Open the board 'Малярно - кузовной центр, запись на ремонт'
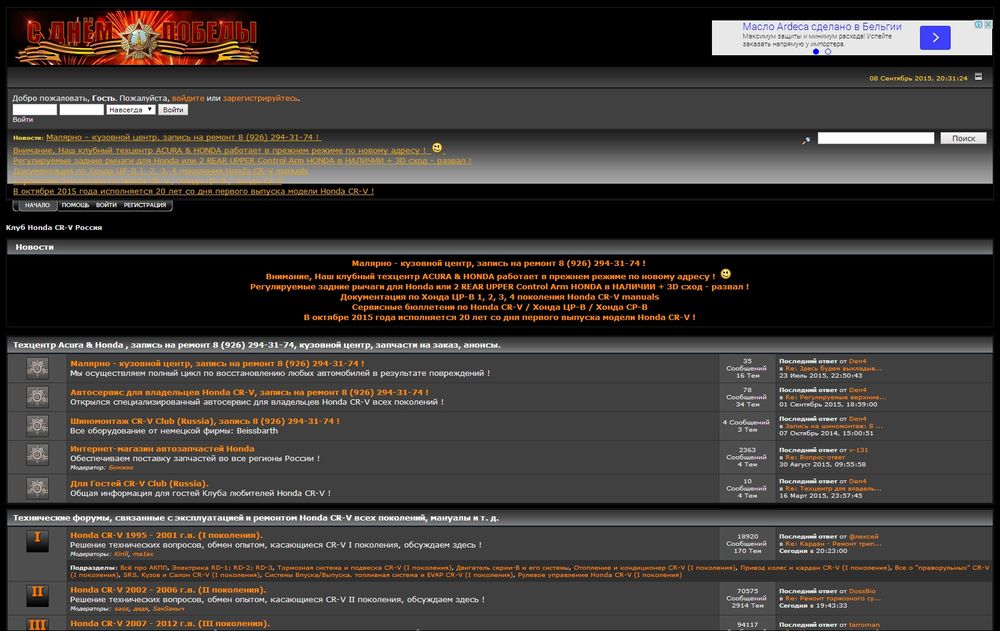The width and height of the screenshot is (1000, 631). point(217,363)
